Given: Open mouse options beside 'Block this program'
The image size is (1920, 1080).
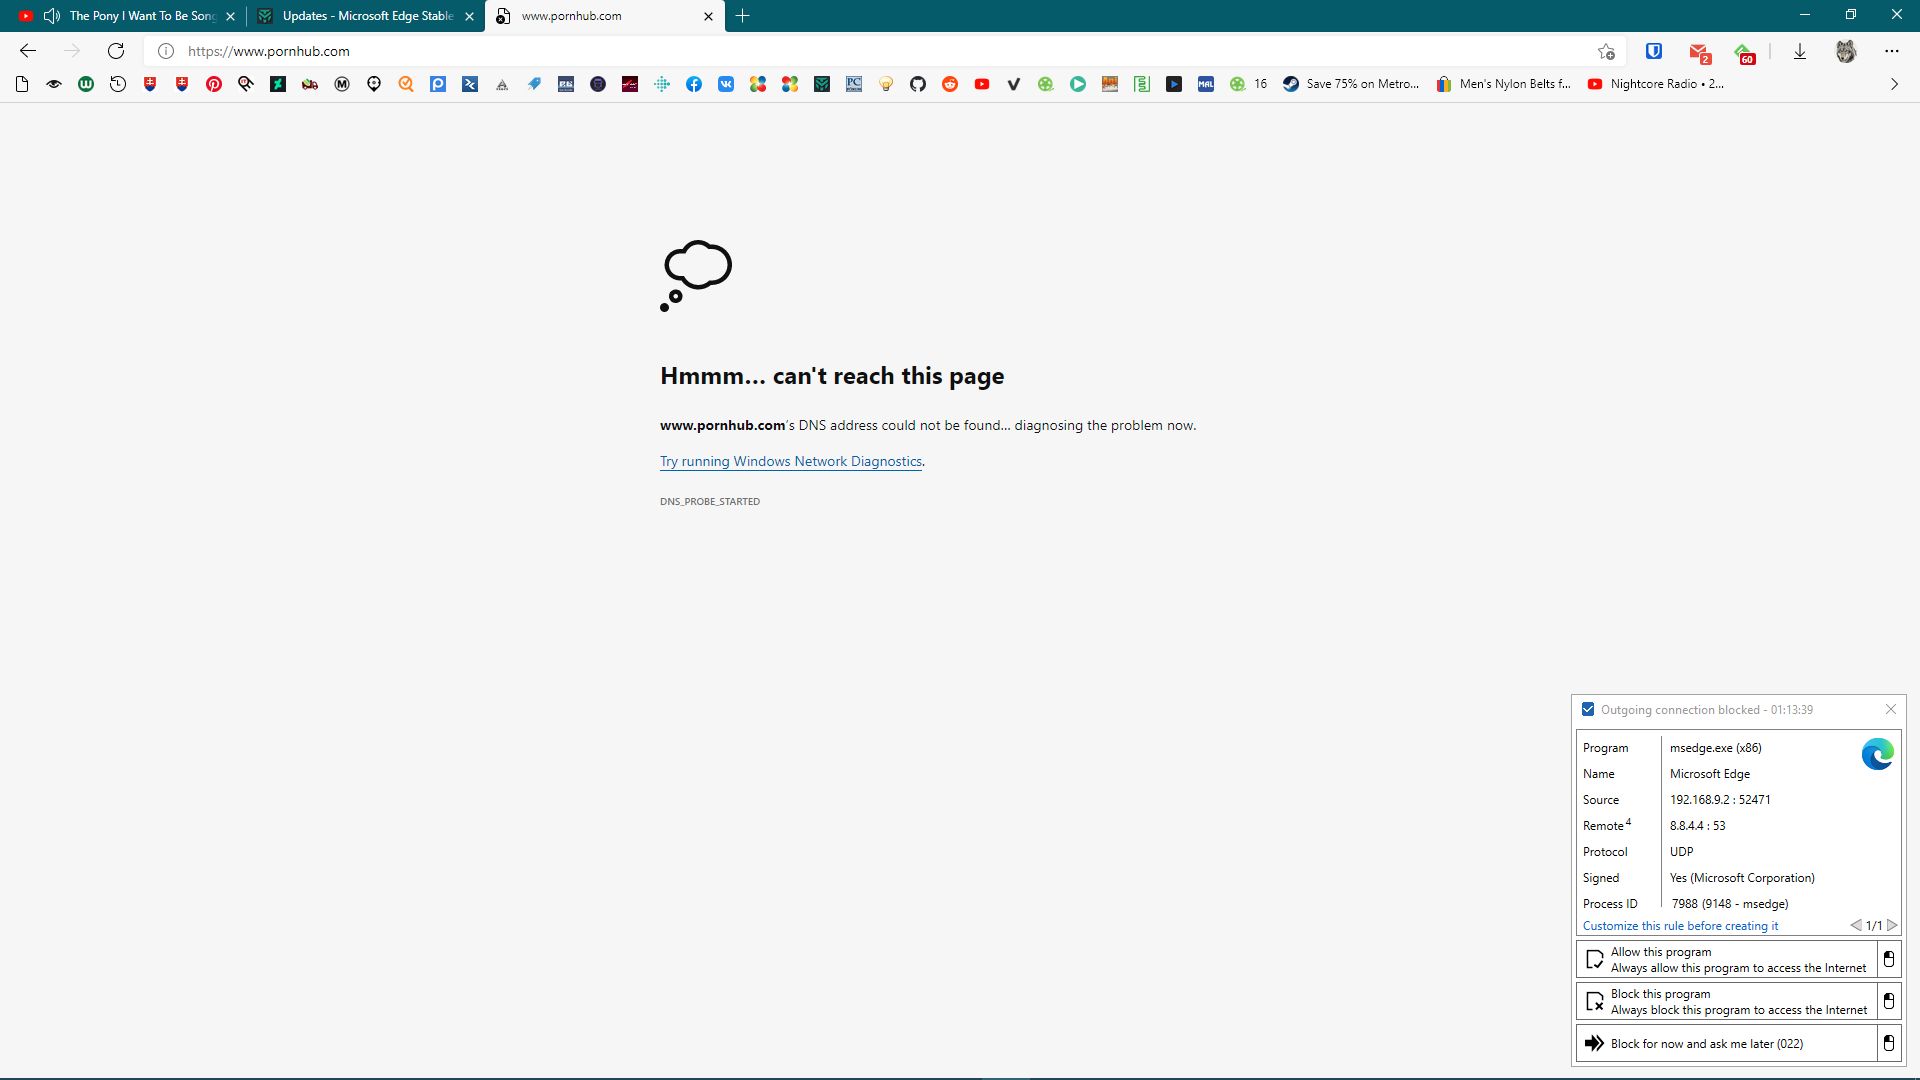Looking at the screenshot, I should point(1889,1002).
